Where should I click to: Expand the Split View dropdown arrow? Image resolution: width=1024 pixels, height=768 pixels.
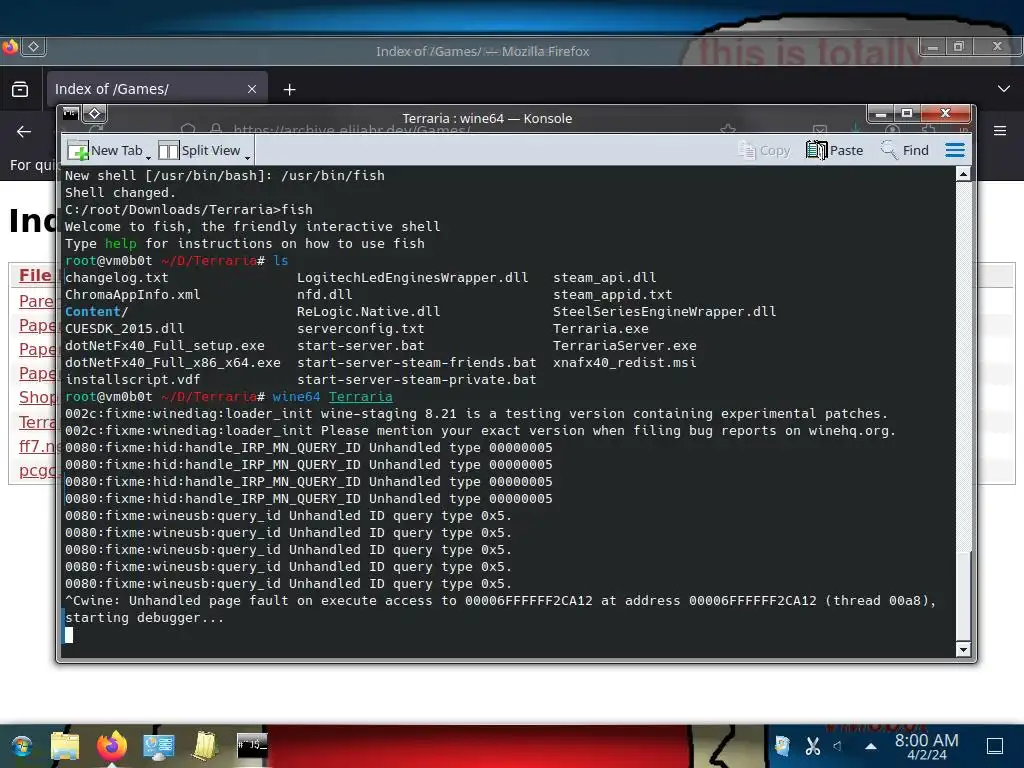coord(248,157)
